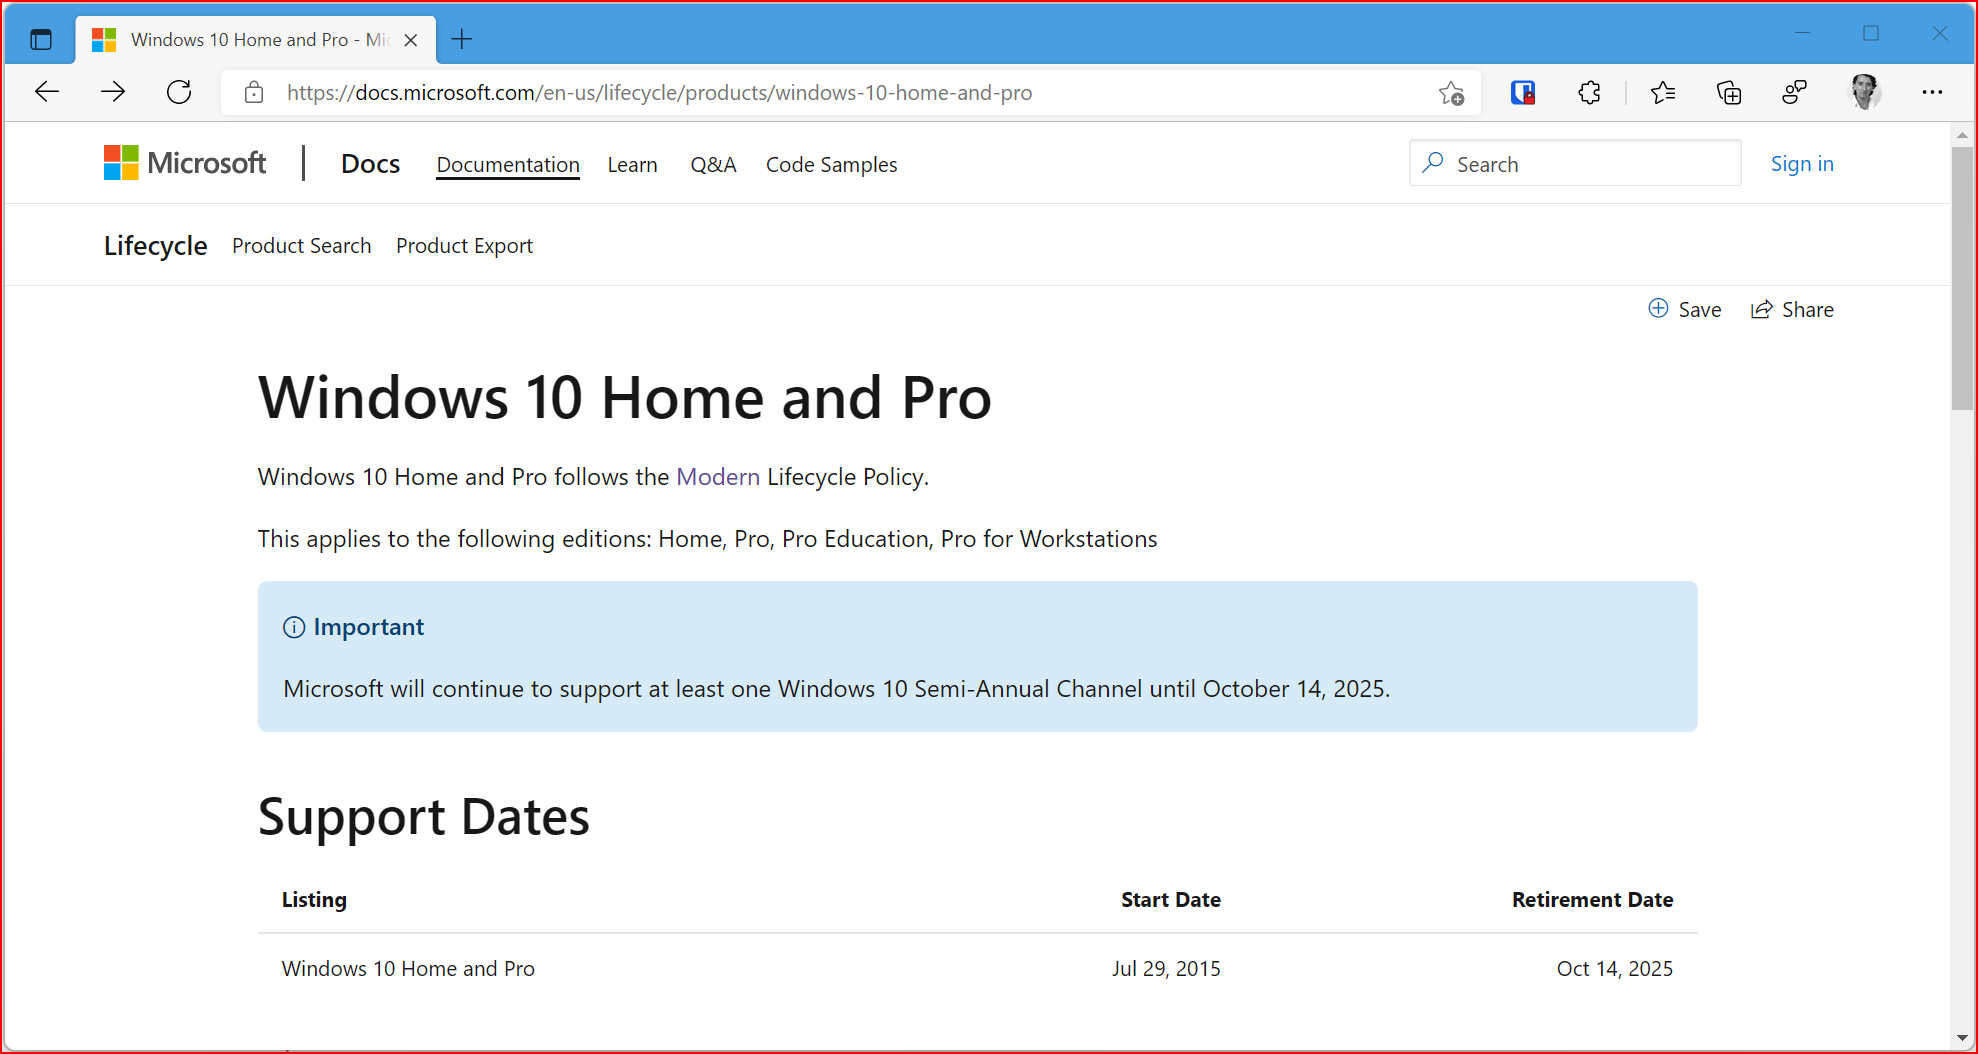This screenshot has height=1054, width=1978.
Task: Open the user profile avatar
Action: [x=1864, y=92]
